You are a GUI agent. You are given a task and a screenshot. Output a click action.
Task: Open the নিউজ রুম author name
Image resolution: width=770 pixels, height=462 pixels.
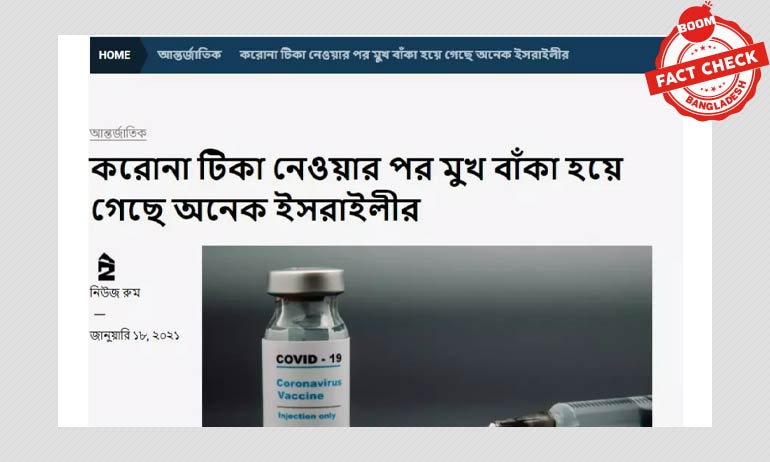coord(115,293)
